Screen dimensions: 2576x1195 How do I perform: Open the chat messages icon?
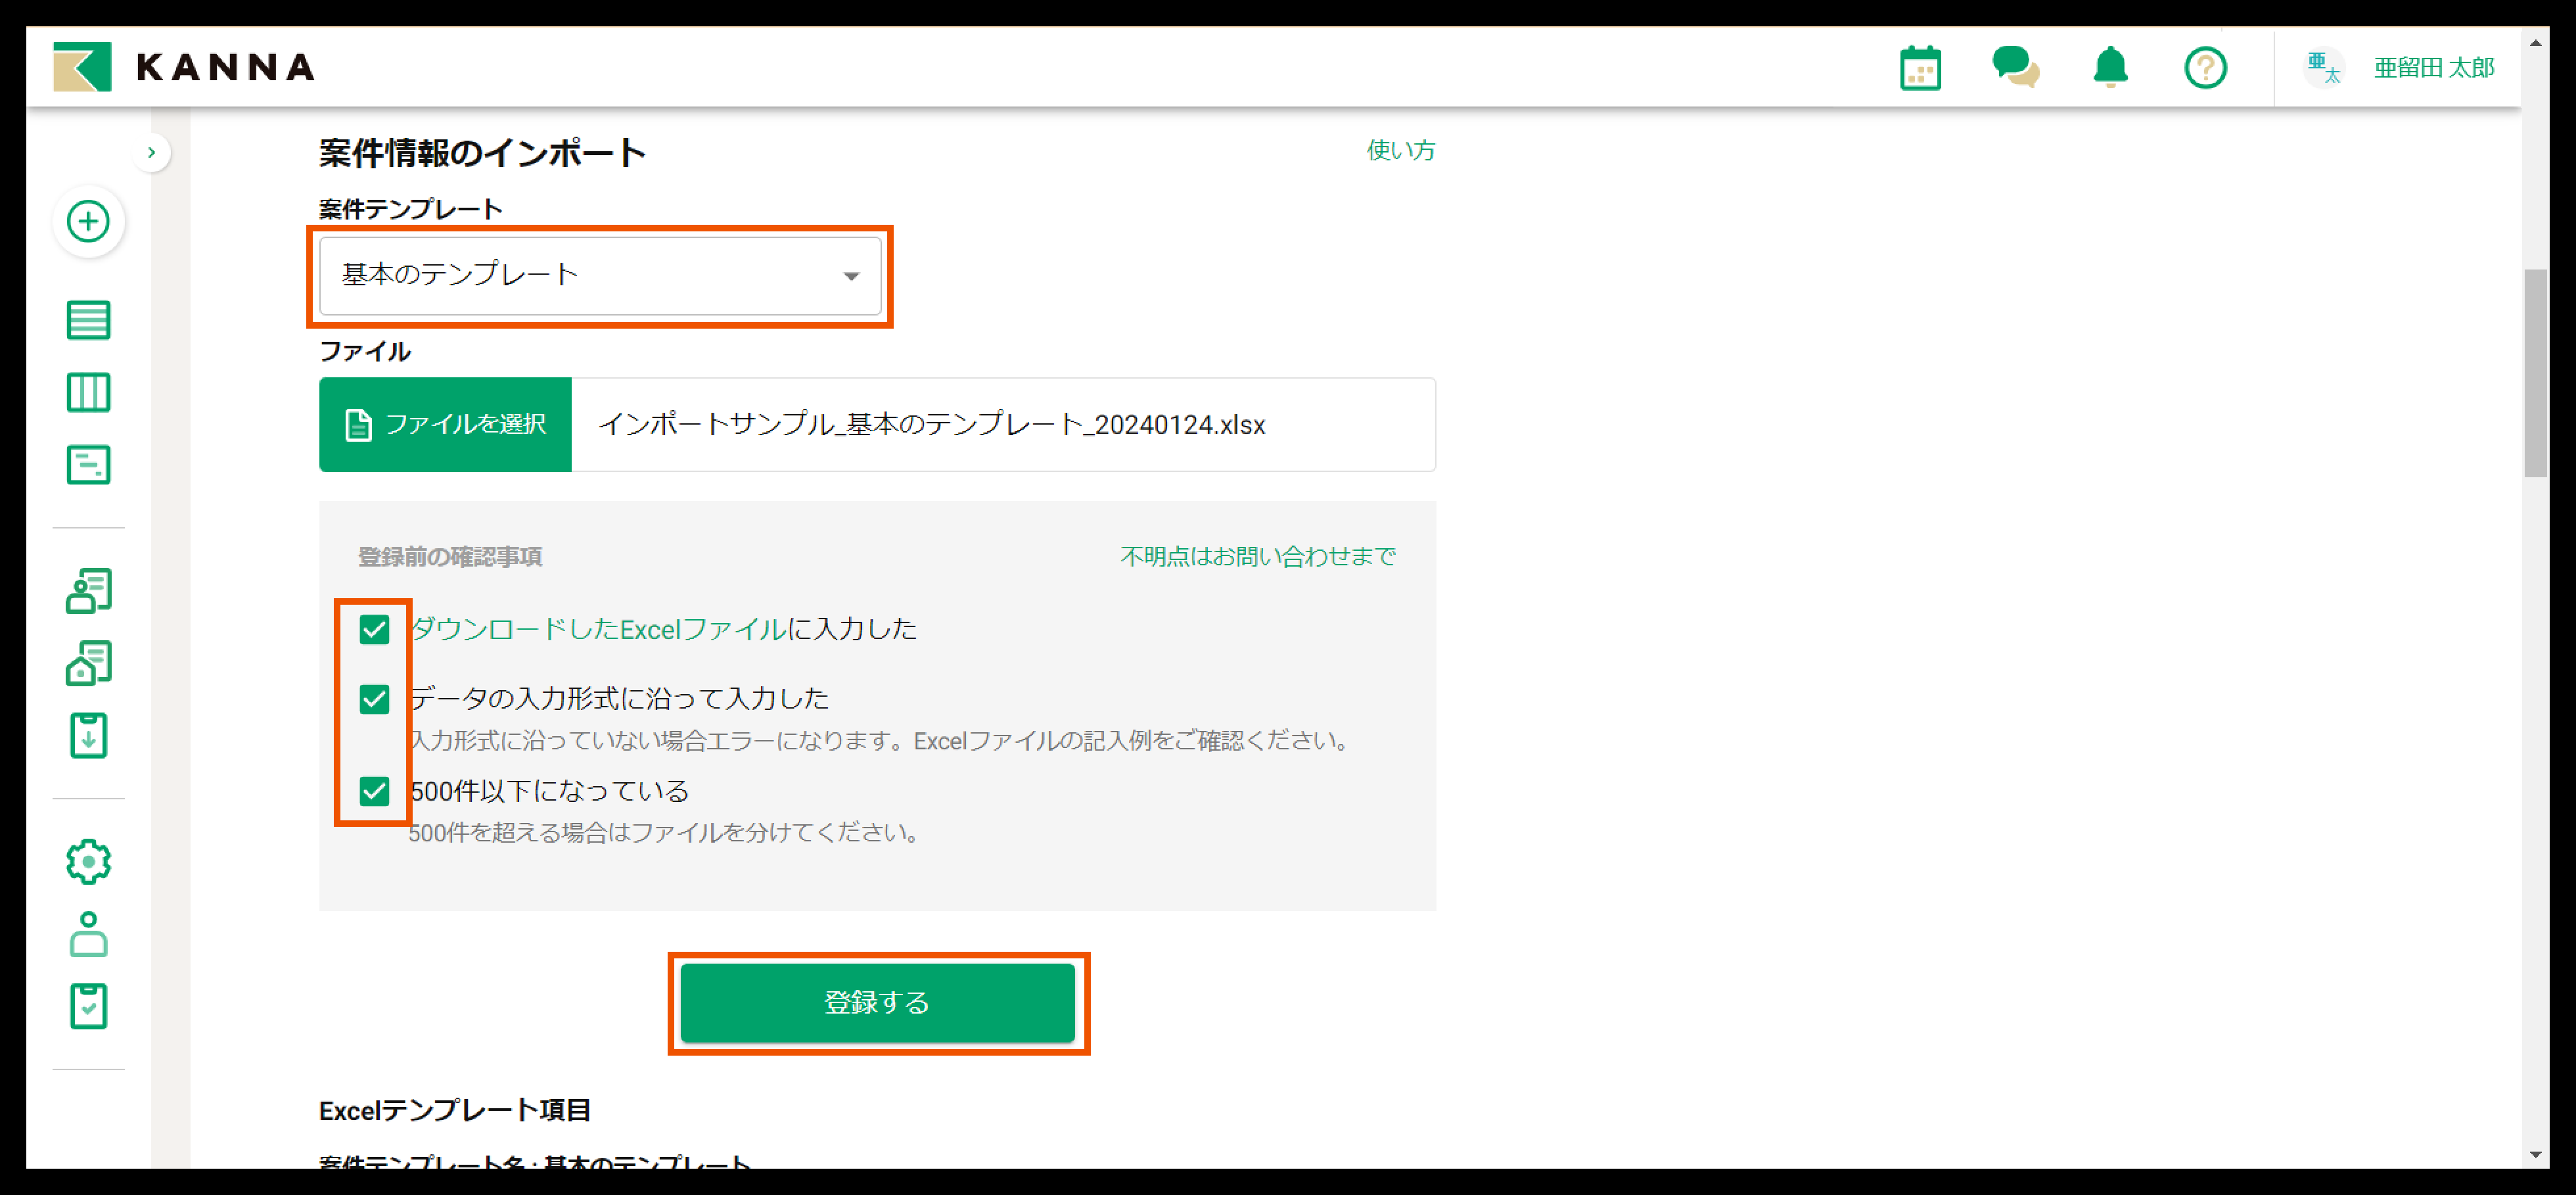pos(2015,68)
